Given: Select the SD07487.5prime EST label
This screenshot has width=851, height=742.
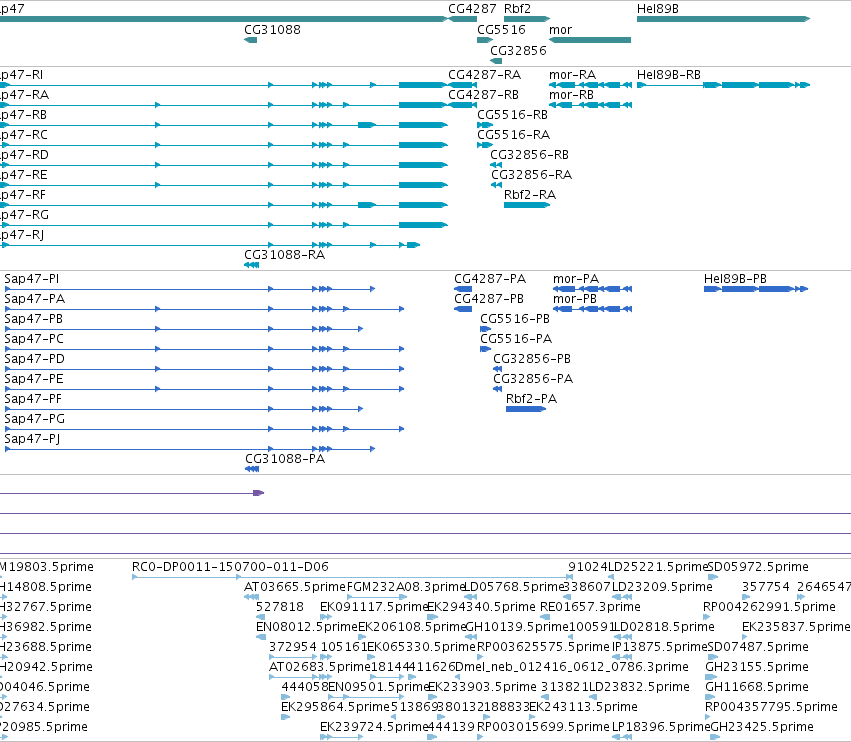Looking at the screenshot, I should pos(758,646).
